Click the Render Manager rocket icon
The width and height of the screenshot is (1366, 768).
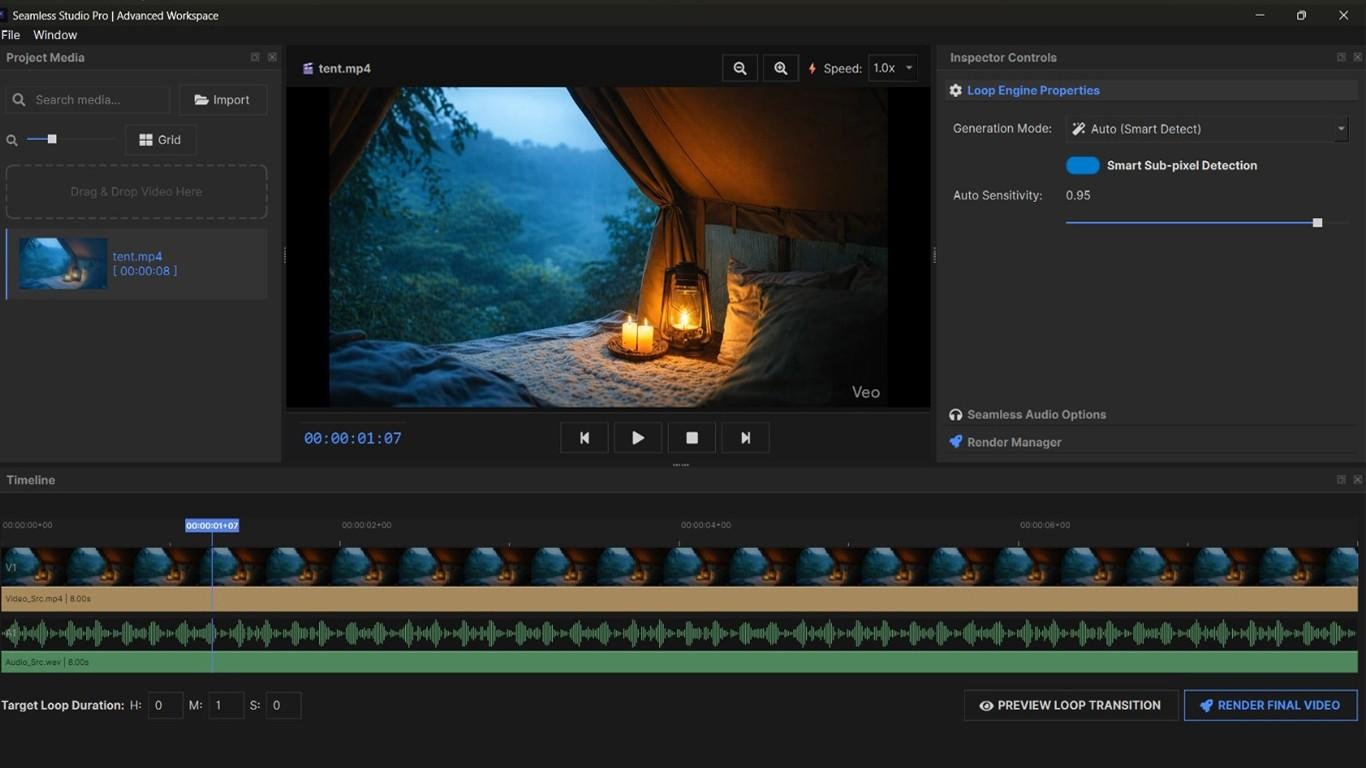click(x=954, y=441)
